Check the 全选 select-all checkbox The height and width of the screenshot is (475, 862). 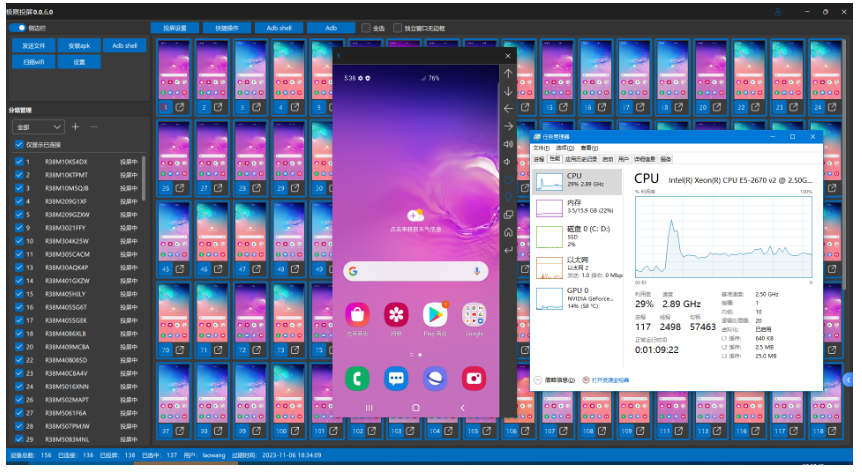pos(366,27)
